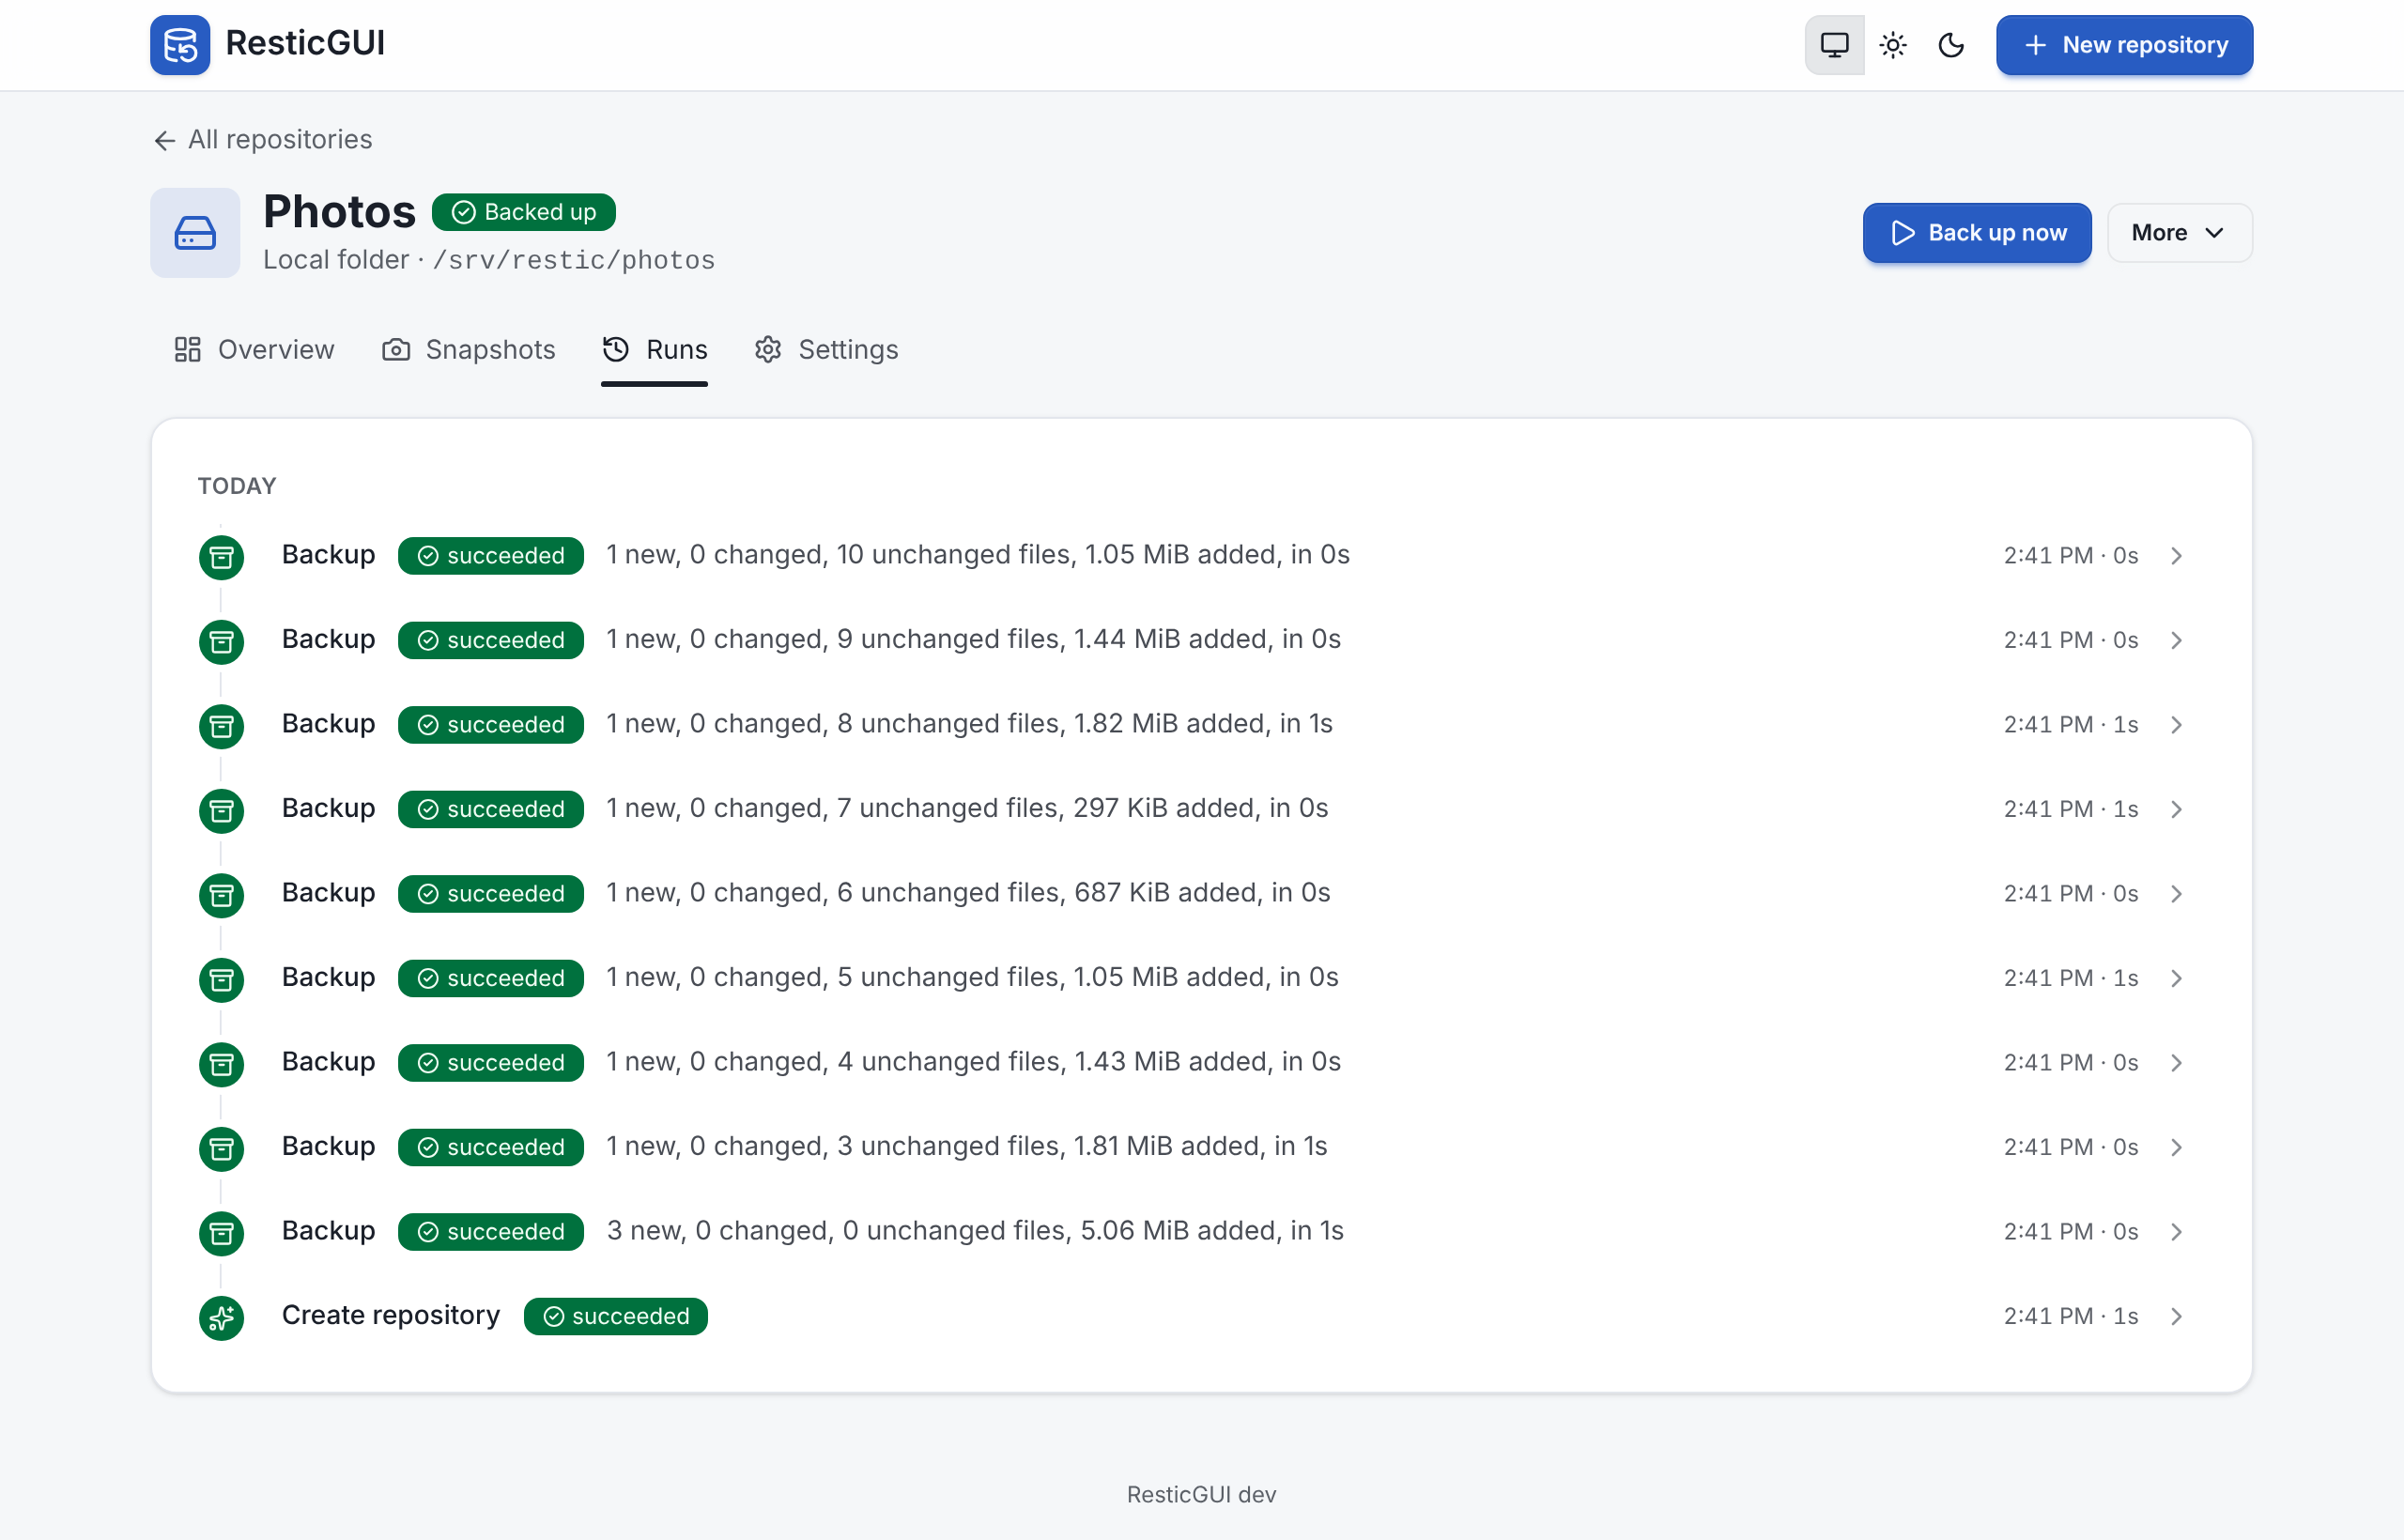Select the system theme monitor icon
2404x1540 pixels.
[1834, 45]
